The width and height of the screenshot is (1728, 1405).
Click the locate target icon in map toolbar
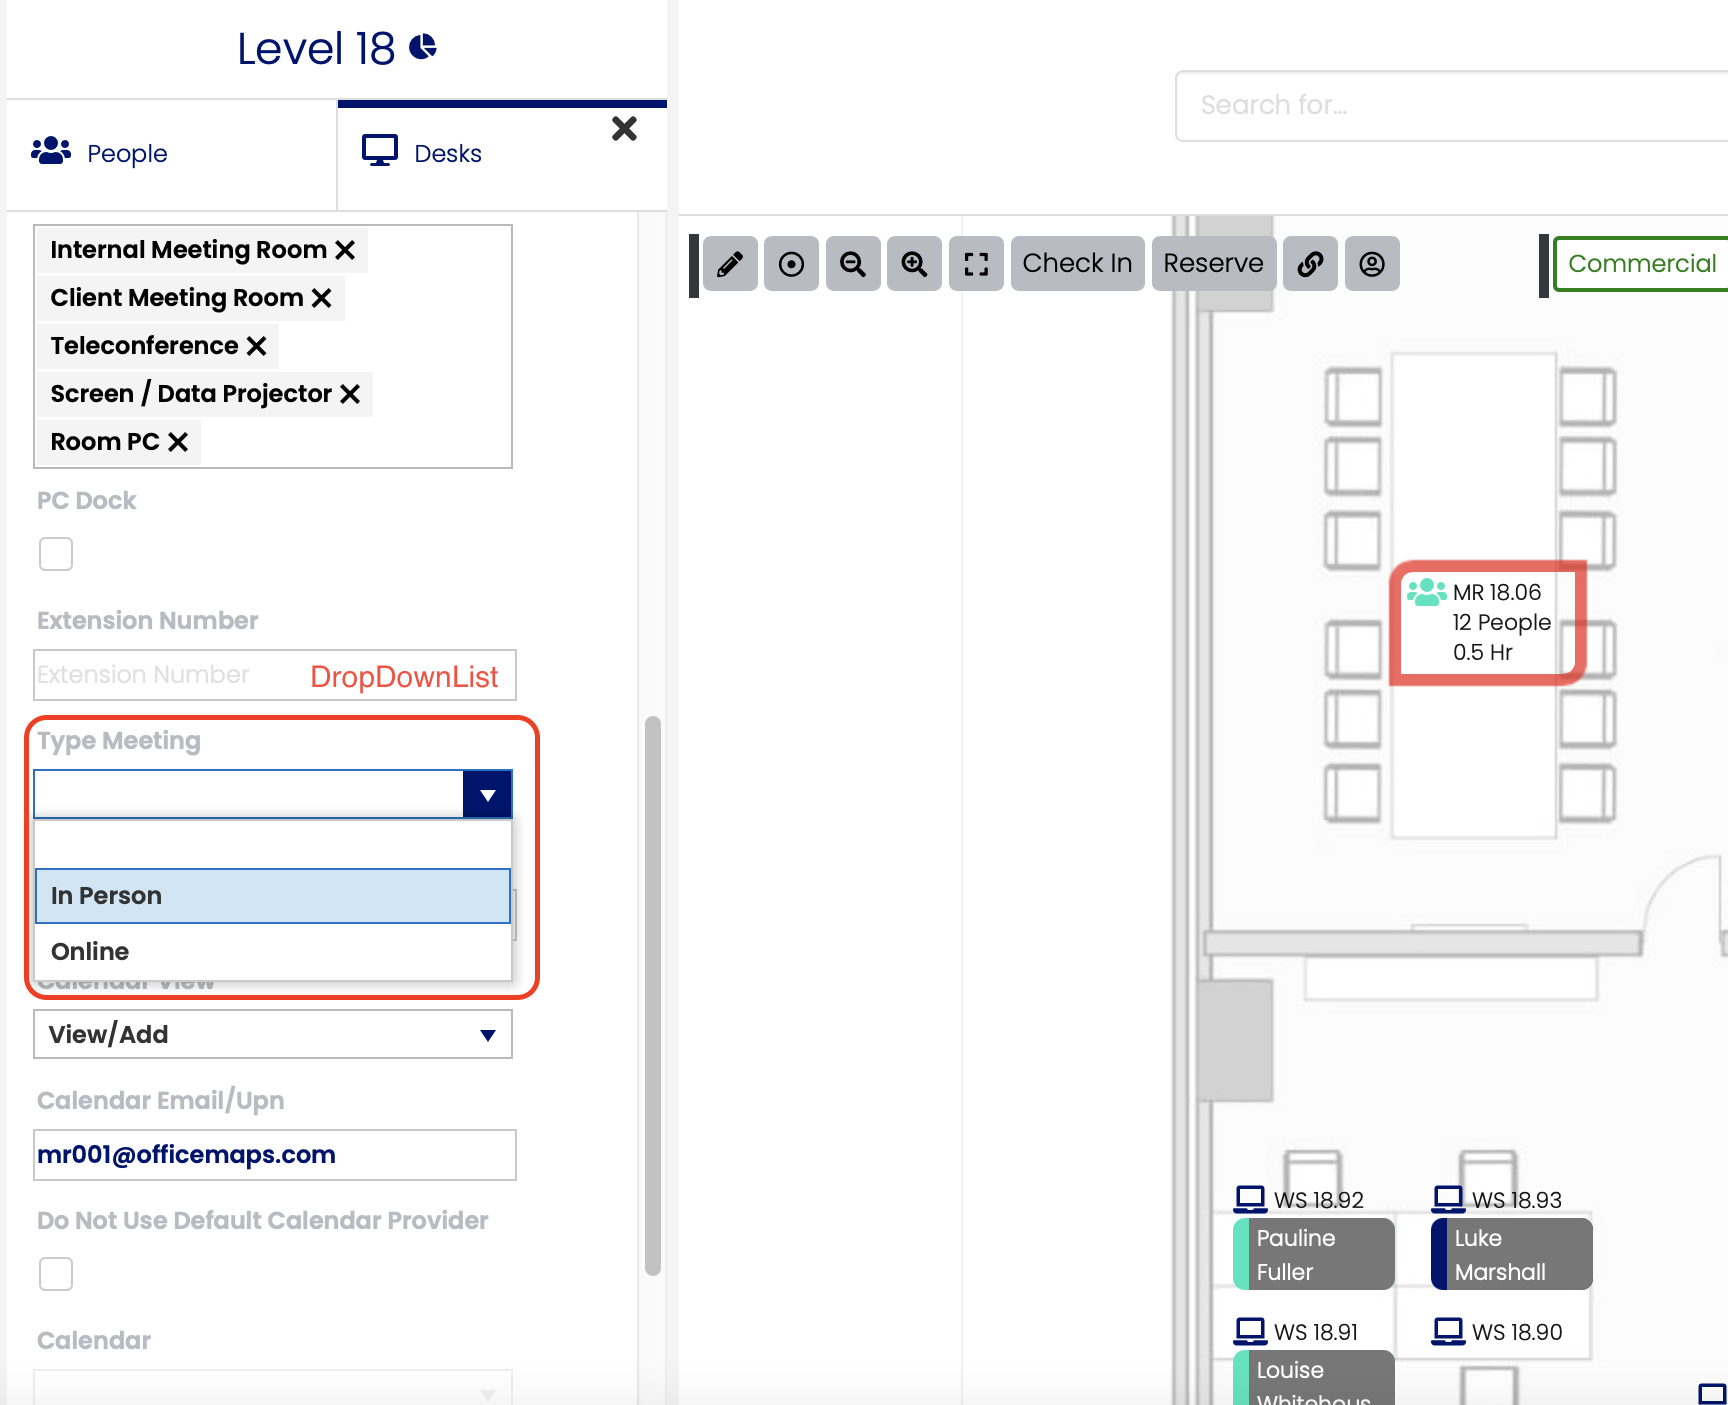click(791, 264)
